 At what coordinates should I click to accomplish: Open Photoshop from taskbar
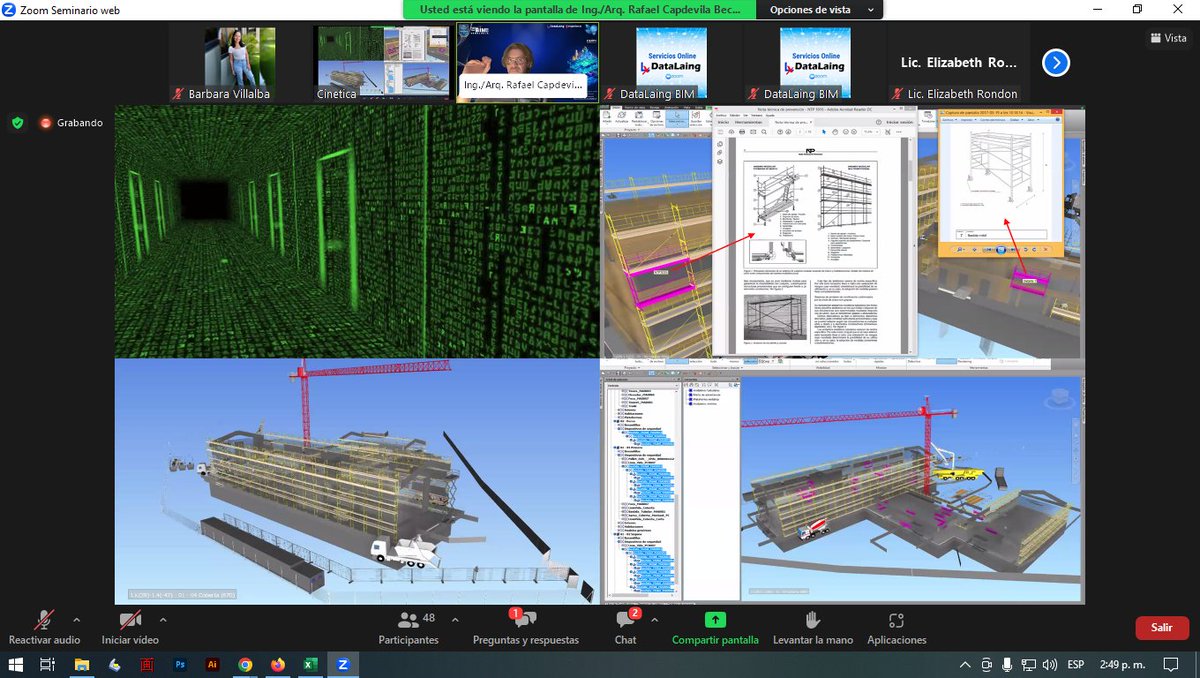180,664
